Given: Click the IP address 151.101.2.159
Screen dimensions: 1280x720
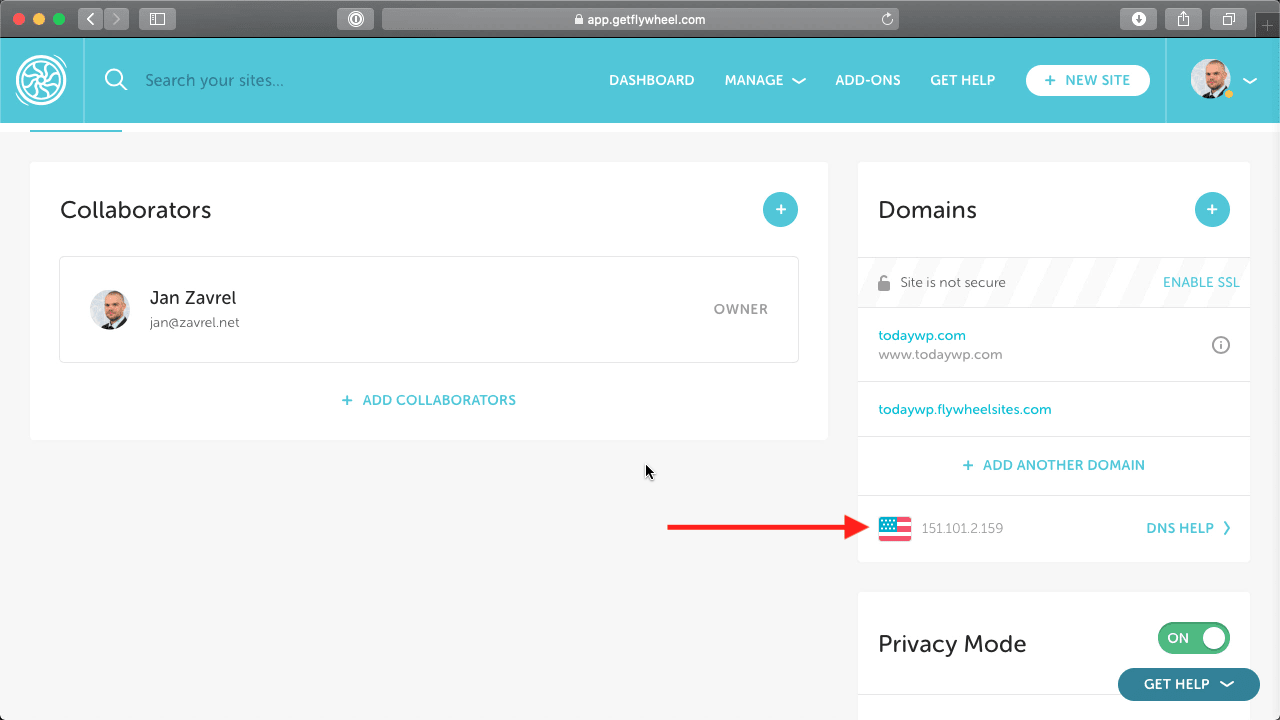Looking at the screenshot, I should 962,528.
